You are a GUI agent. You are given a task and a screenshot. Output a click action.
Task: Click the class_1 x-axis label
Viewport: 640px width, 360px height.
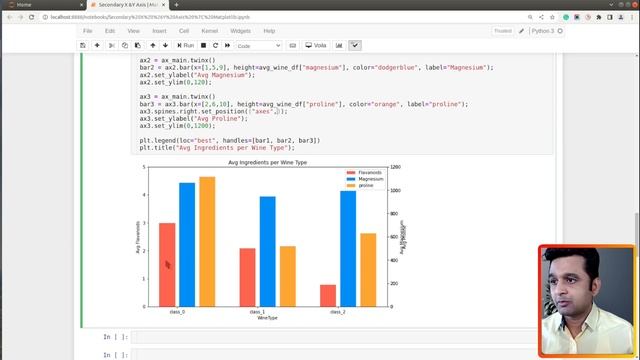257,312
